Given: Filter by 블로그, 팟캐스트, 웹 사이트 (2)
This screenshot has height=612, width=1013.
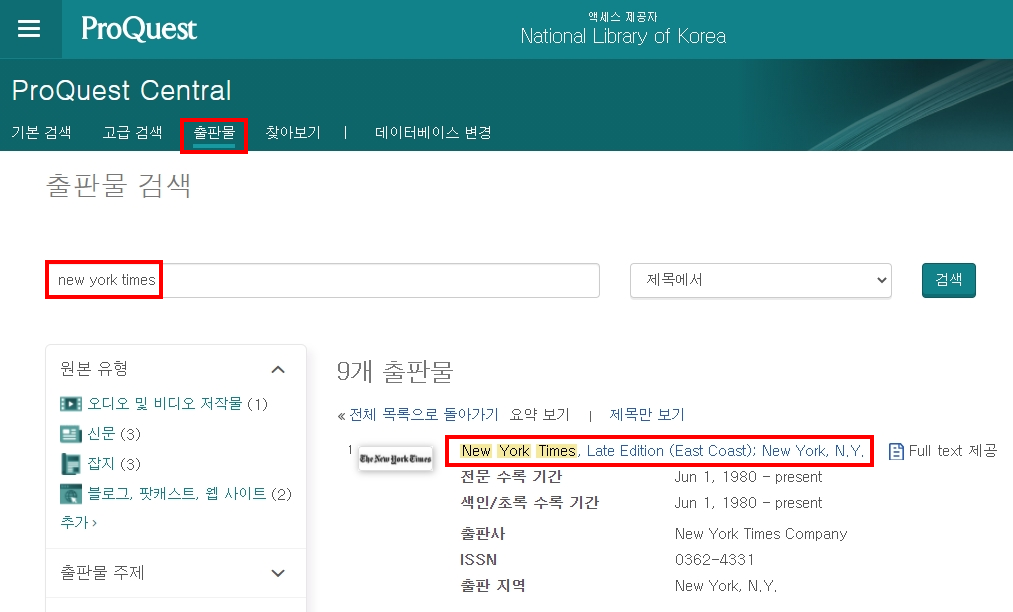Looking at the screenshot, I should (x=189, y=494).
